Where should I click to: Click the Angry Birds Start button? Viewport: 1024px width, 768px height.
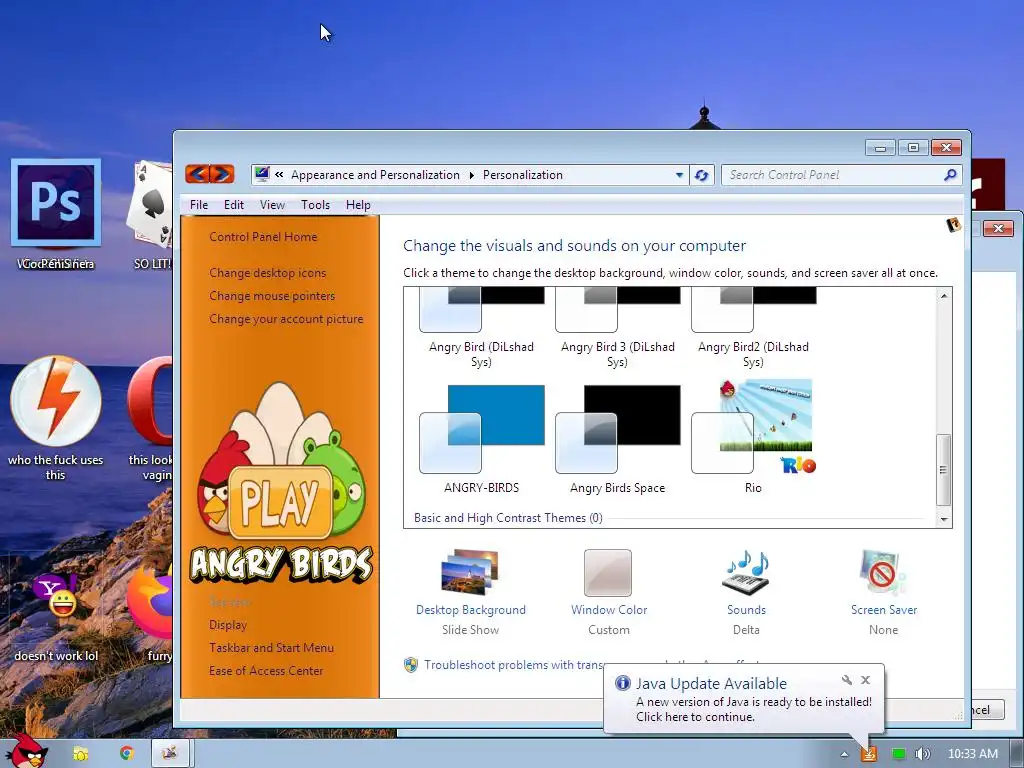[x=26, y=751]
